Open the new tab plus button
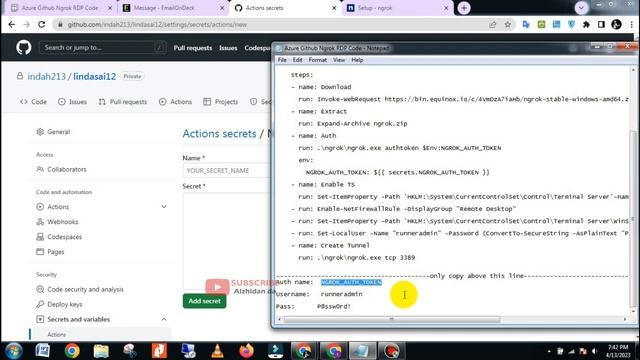Image resolution: width=640 pixels, height=360 pixels. [x=464, y=8]
